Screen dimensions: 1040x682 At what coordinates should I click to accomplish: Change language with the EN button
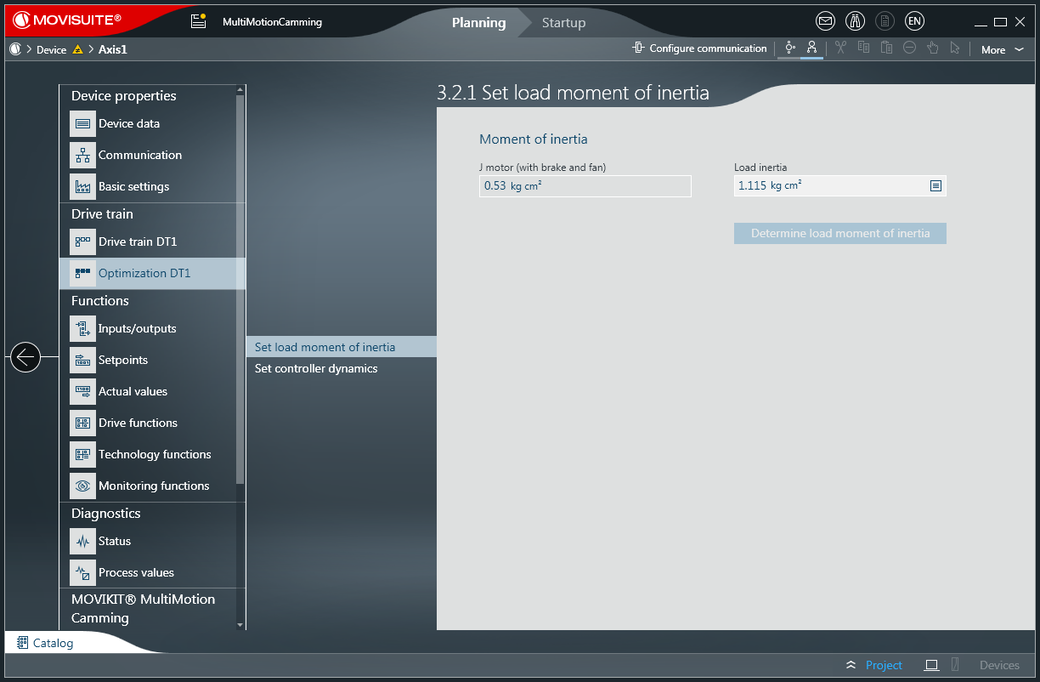[x=914, y=21]
